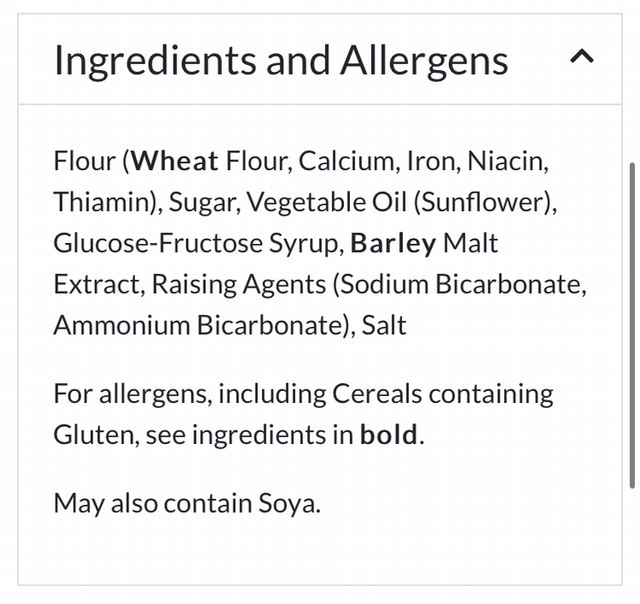Click the word "bold" in allergens note
The width and height of the screenshot is (640, 604).
click(389, 435)
